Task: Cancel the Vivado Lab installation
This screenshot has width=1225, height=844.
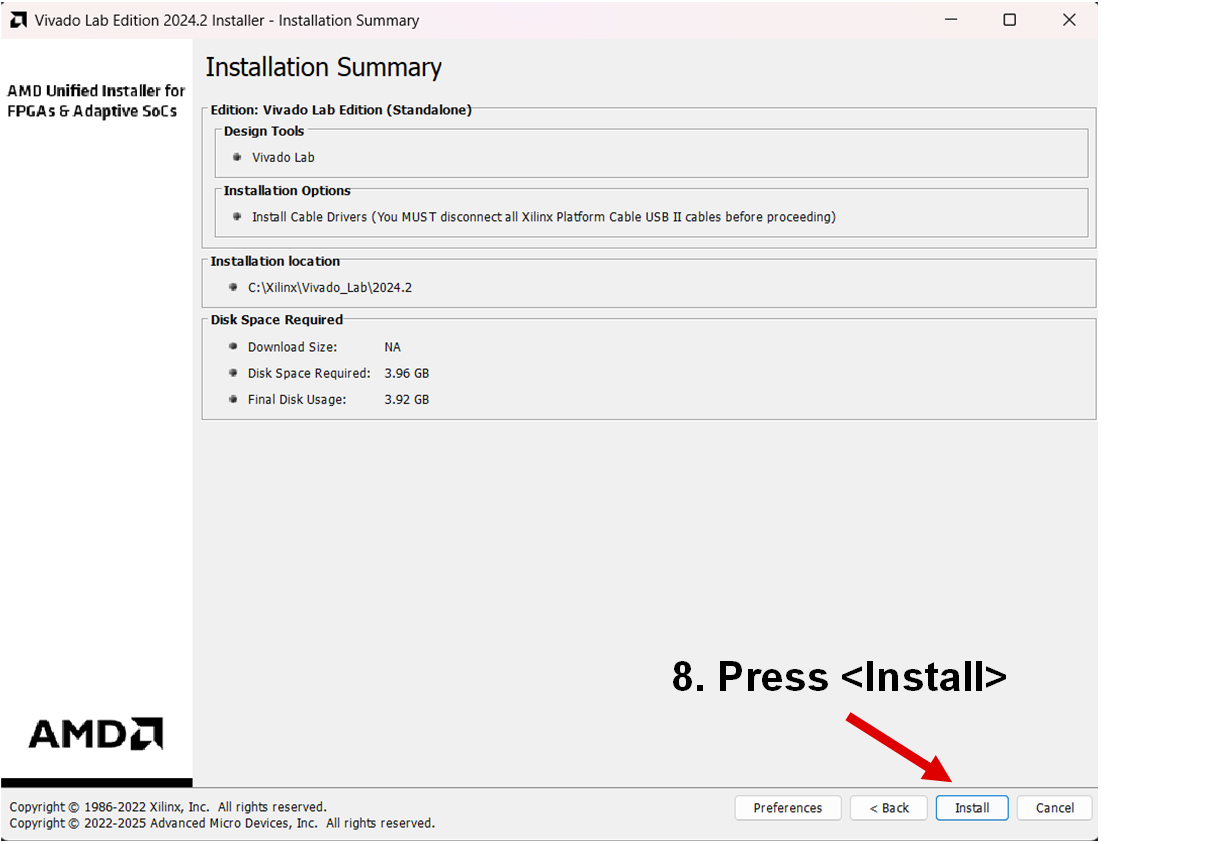Action: [x=1054, y=808]
